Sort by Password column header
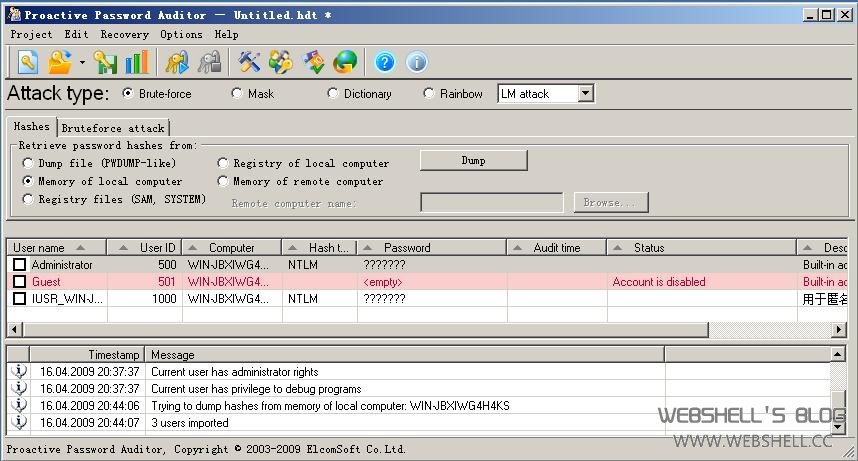The image size is (858, 461). click(432, 247)
